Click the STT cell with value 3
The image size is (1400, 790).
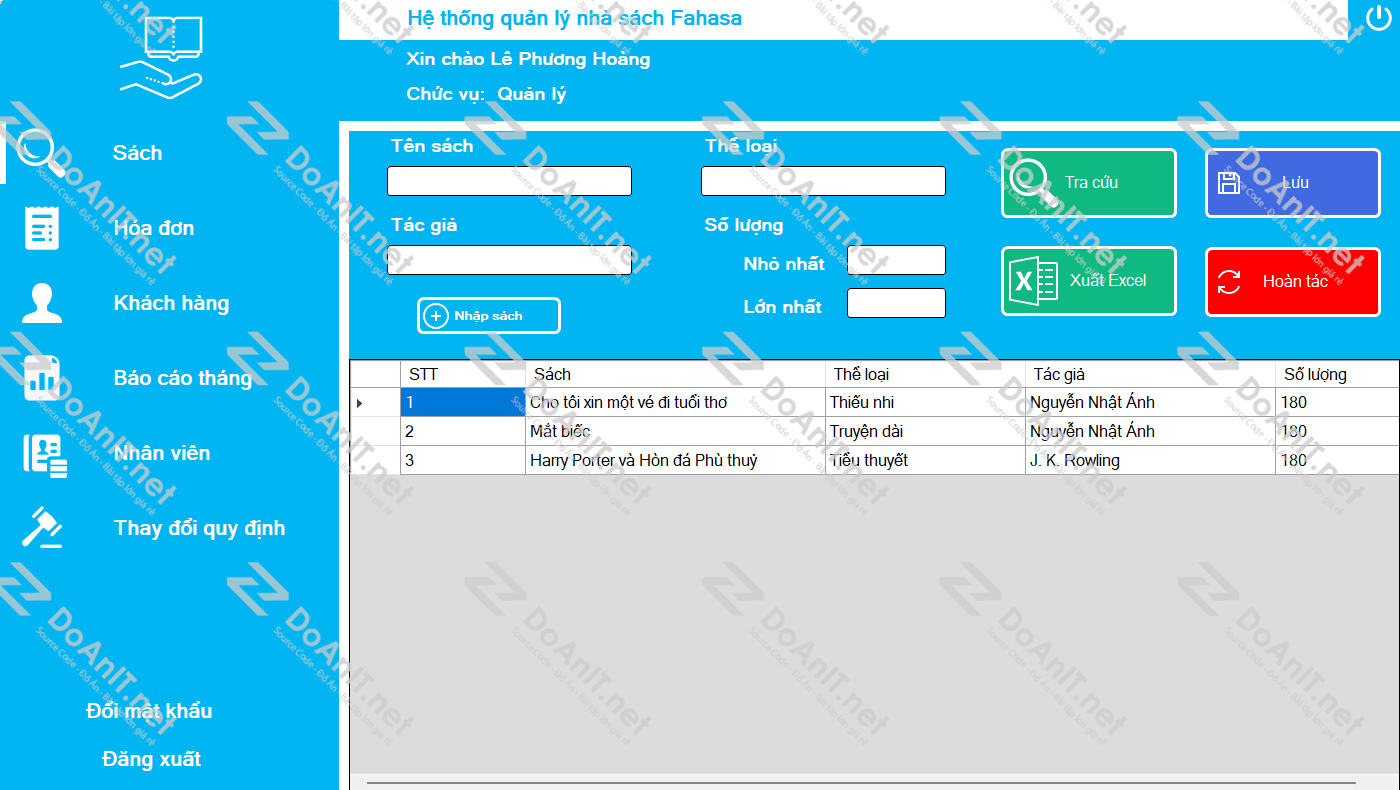click(x=463, y=460)
